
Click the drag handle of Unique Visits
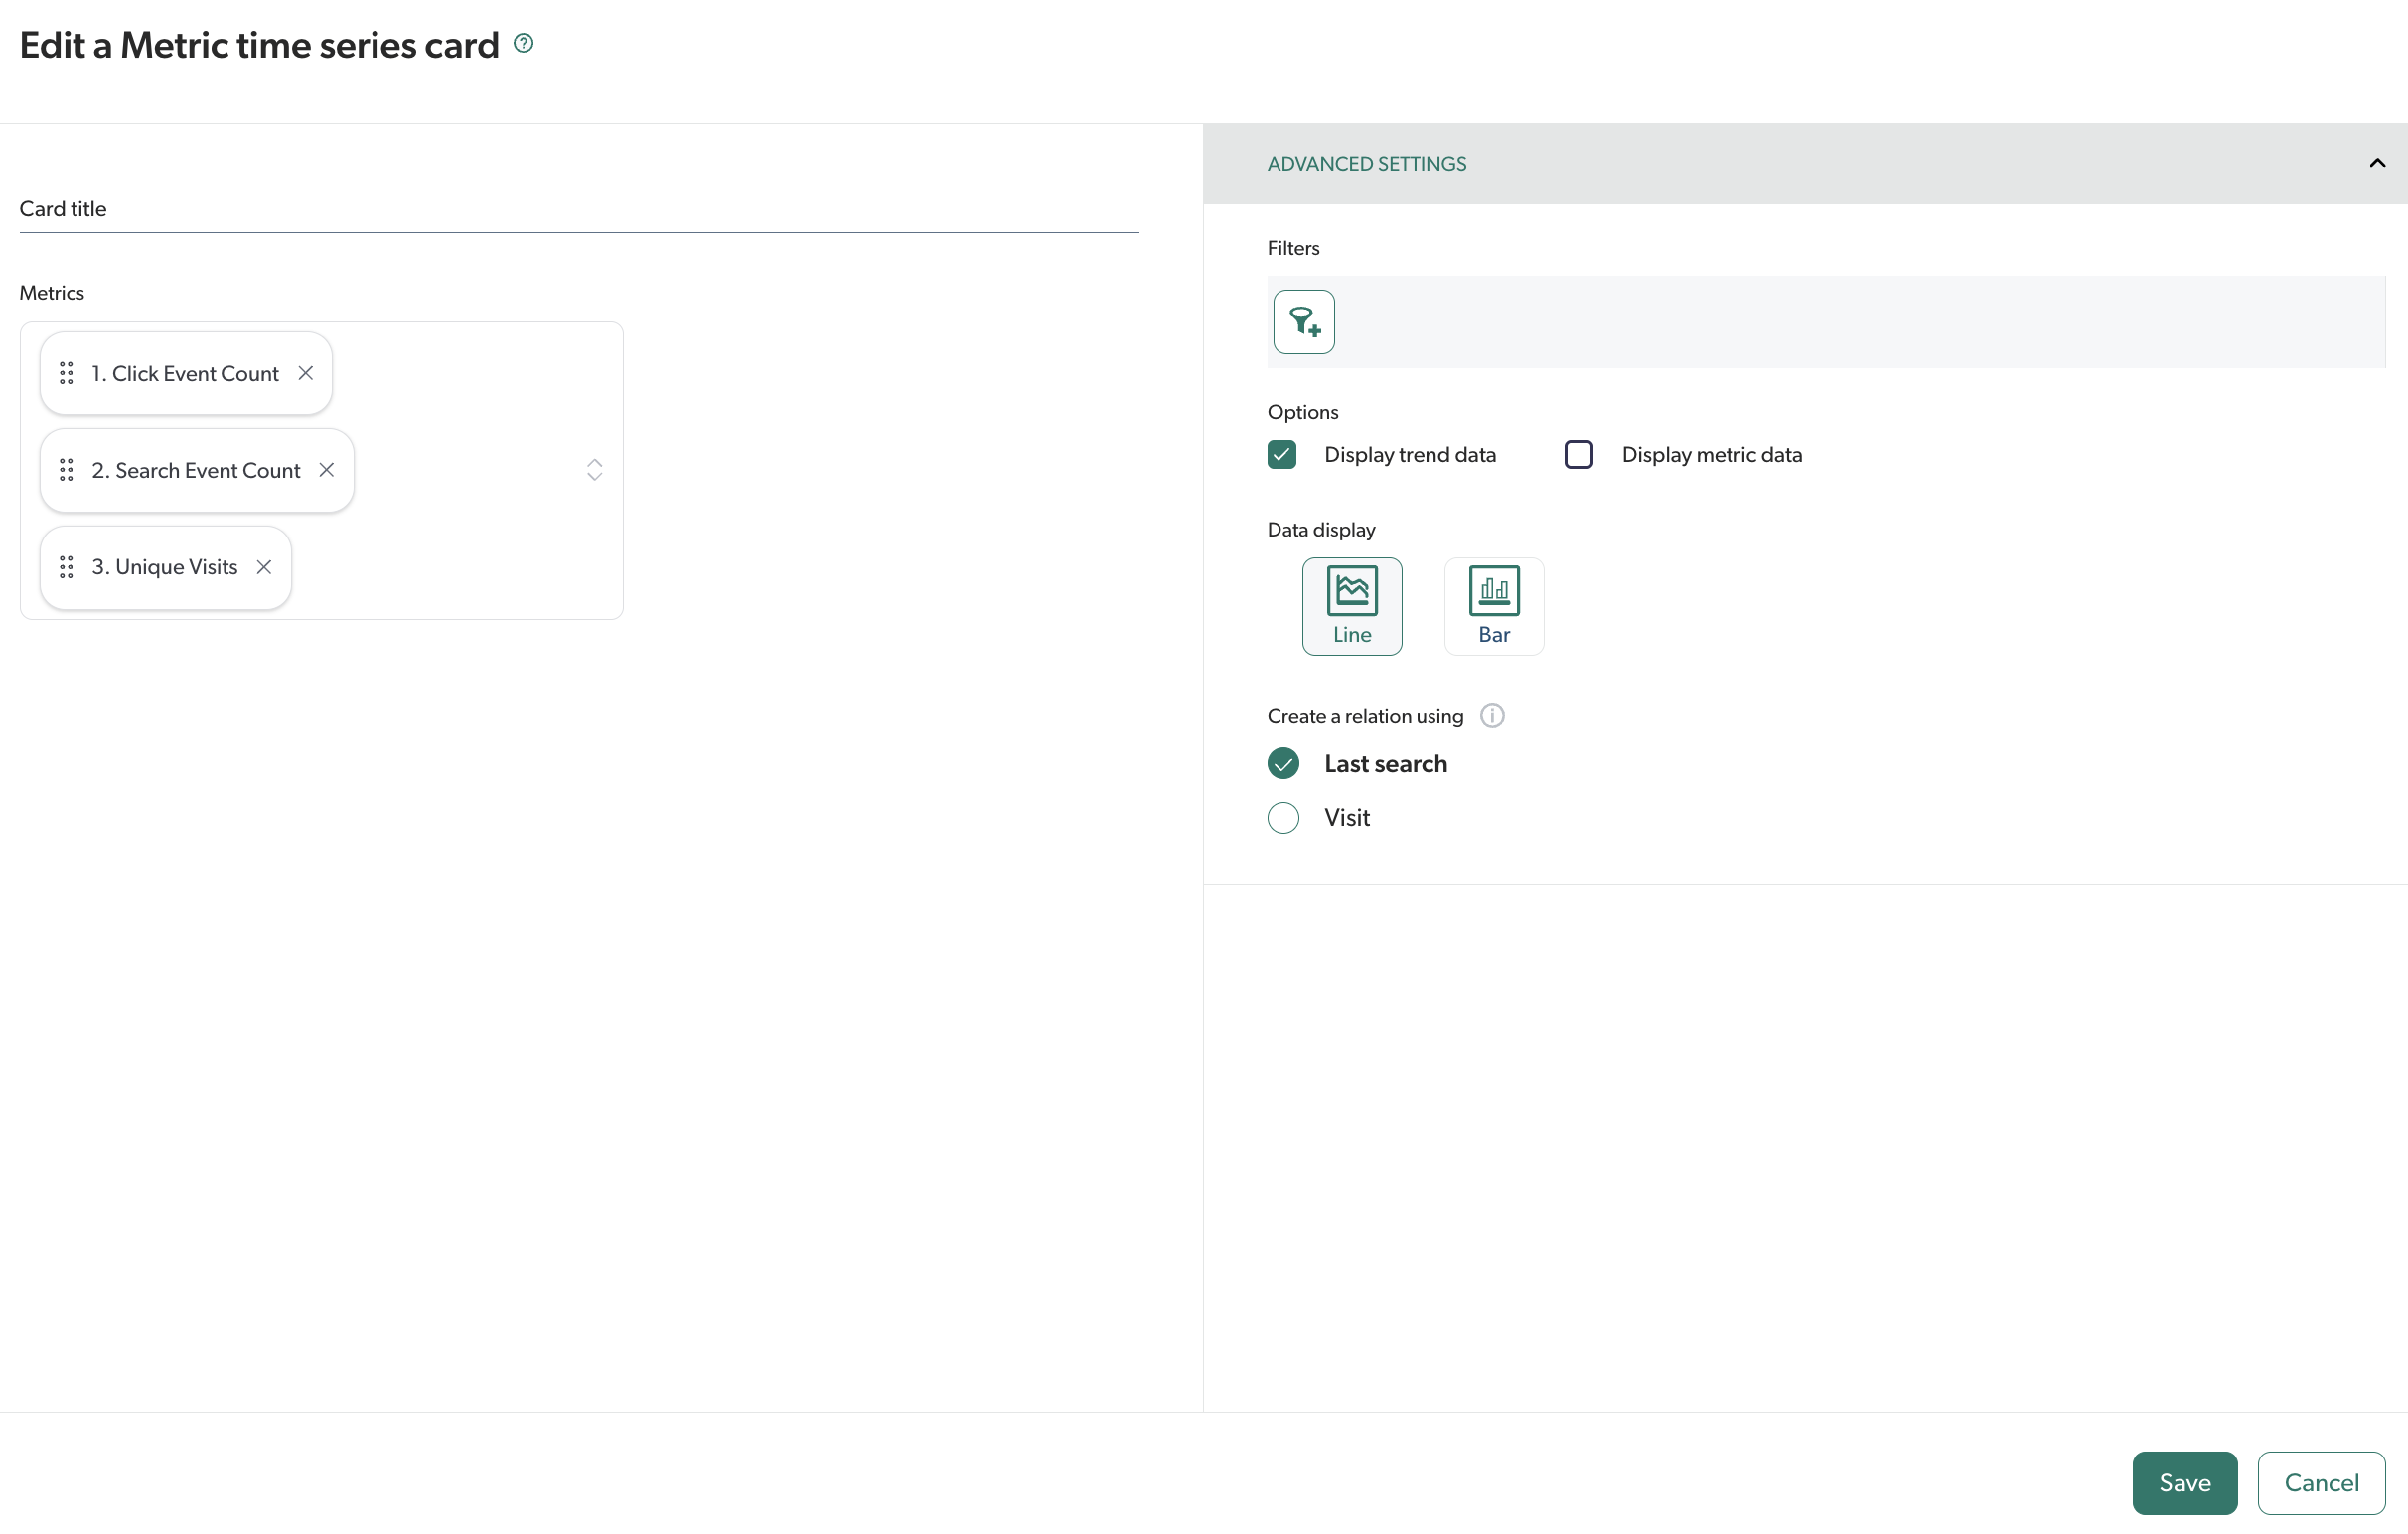(67, 566)
